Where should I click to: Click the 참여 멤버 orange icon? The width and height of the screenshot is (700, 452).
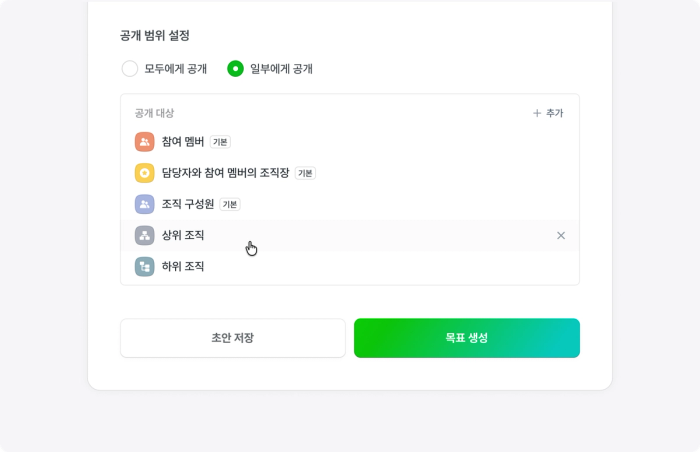(144, 142)
